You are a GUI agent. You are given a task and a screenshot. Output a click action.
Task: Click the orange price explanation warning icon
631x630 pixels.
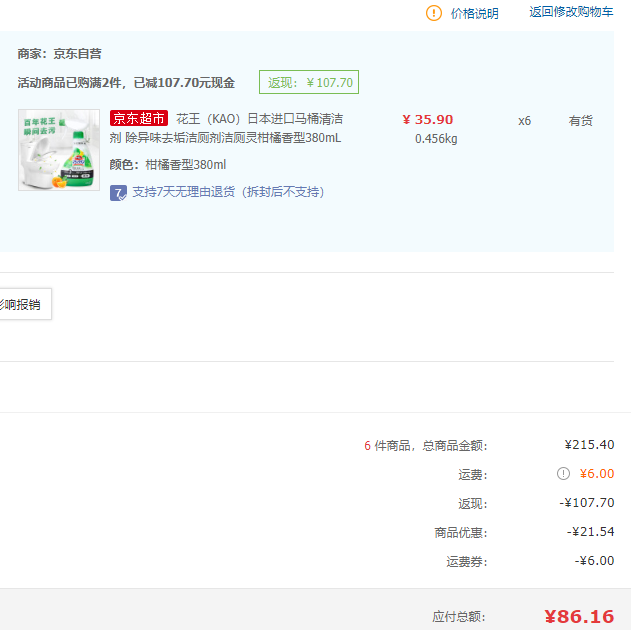(433, 13)
